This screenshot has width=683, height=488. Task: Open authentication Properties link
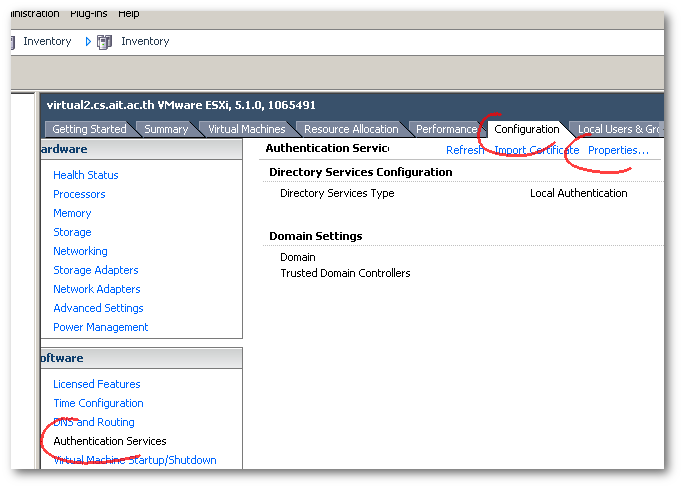click(x=618, y=150)
